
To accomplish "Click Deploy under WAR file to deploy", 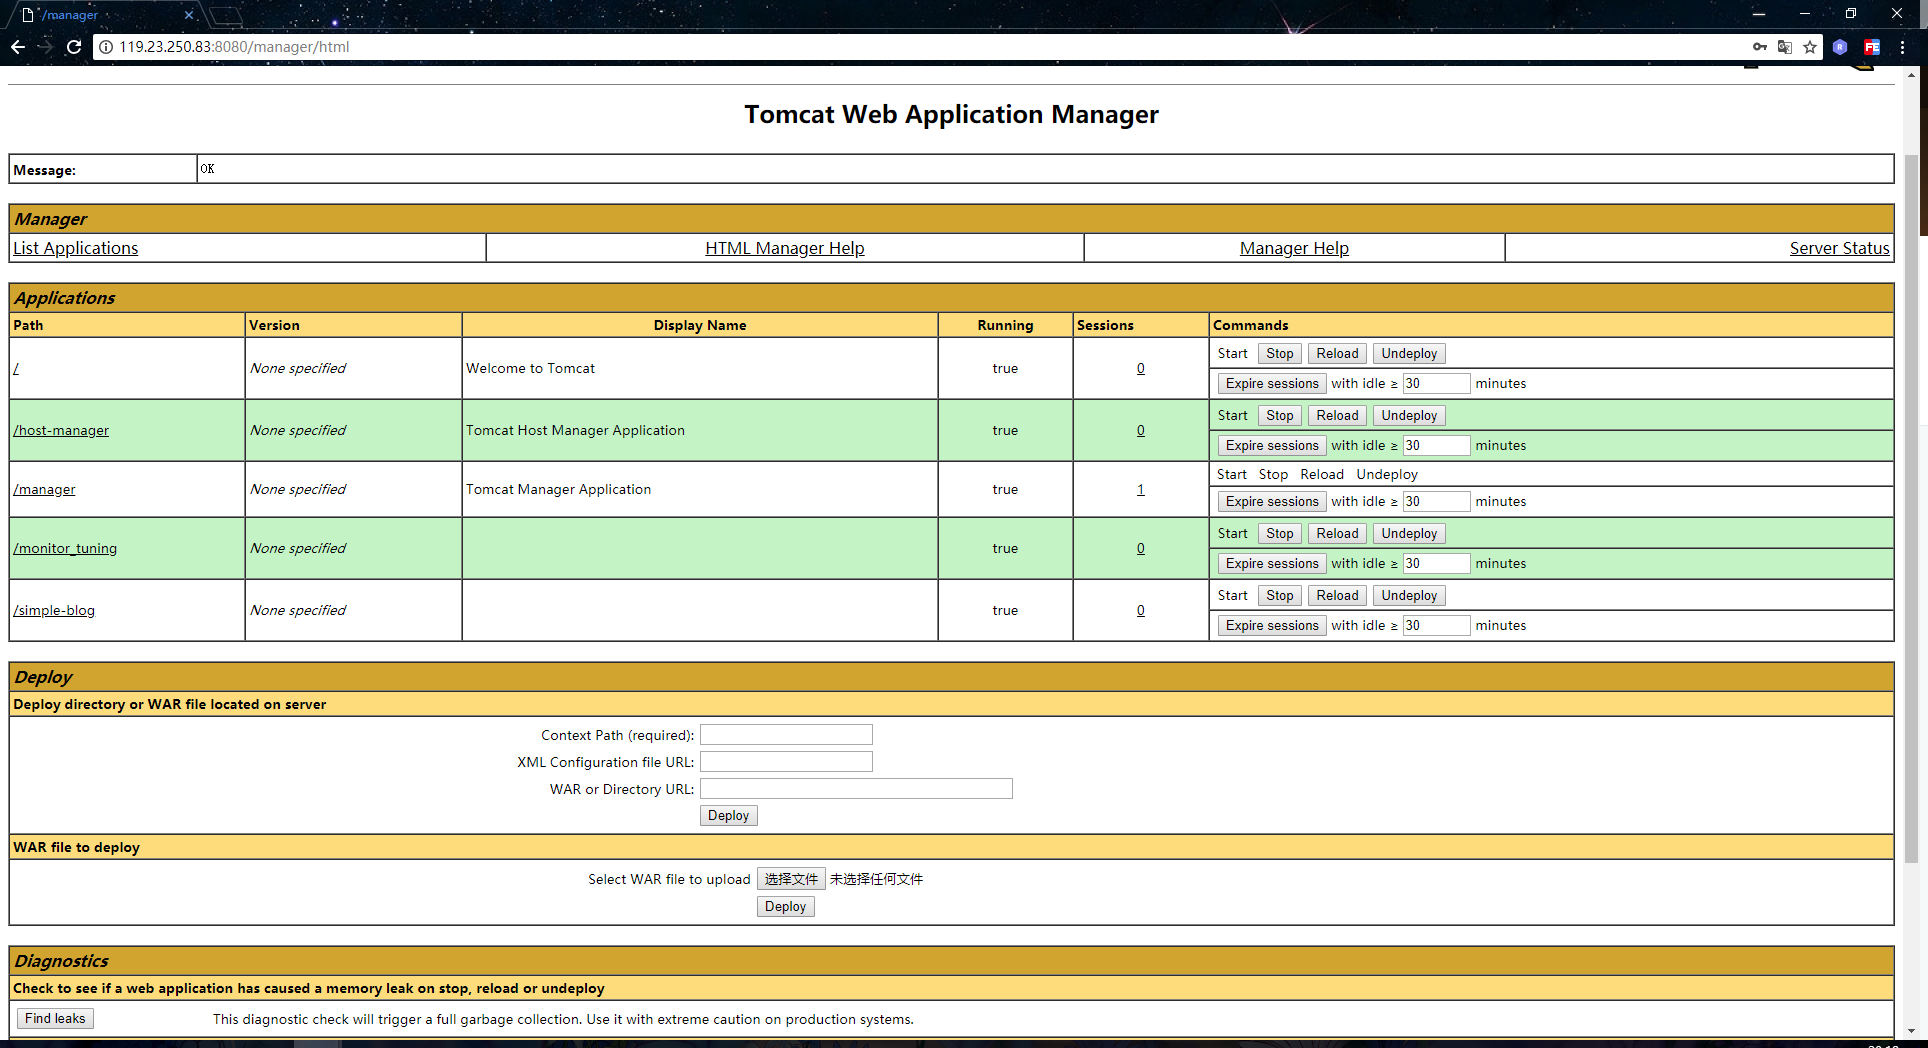I will click(785, 906).
